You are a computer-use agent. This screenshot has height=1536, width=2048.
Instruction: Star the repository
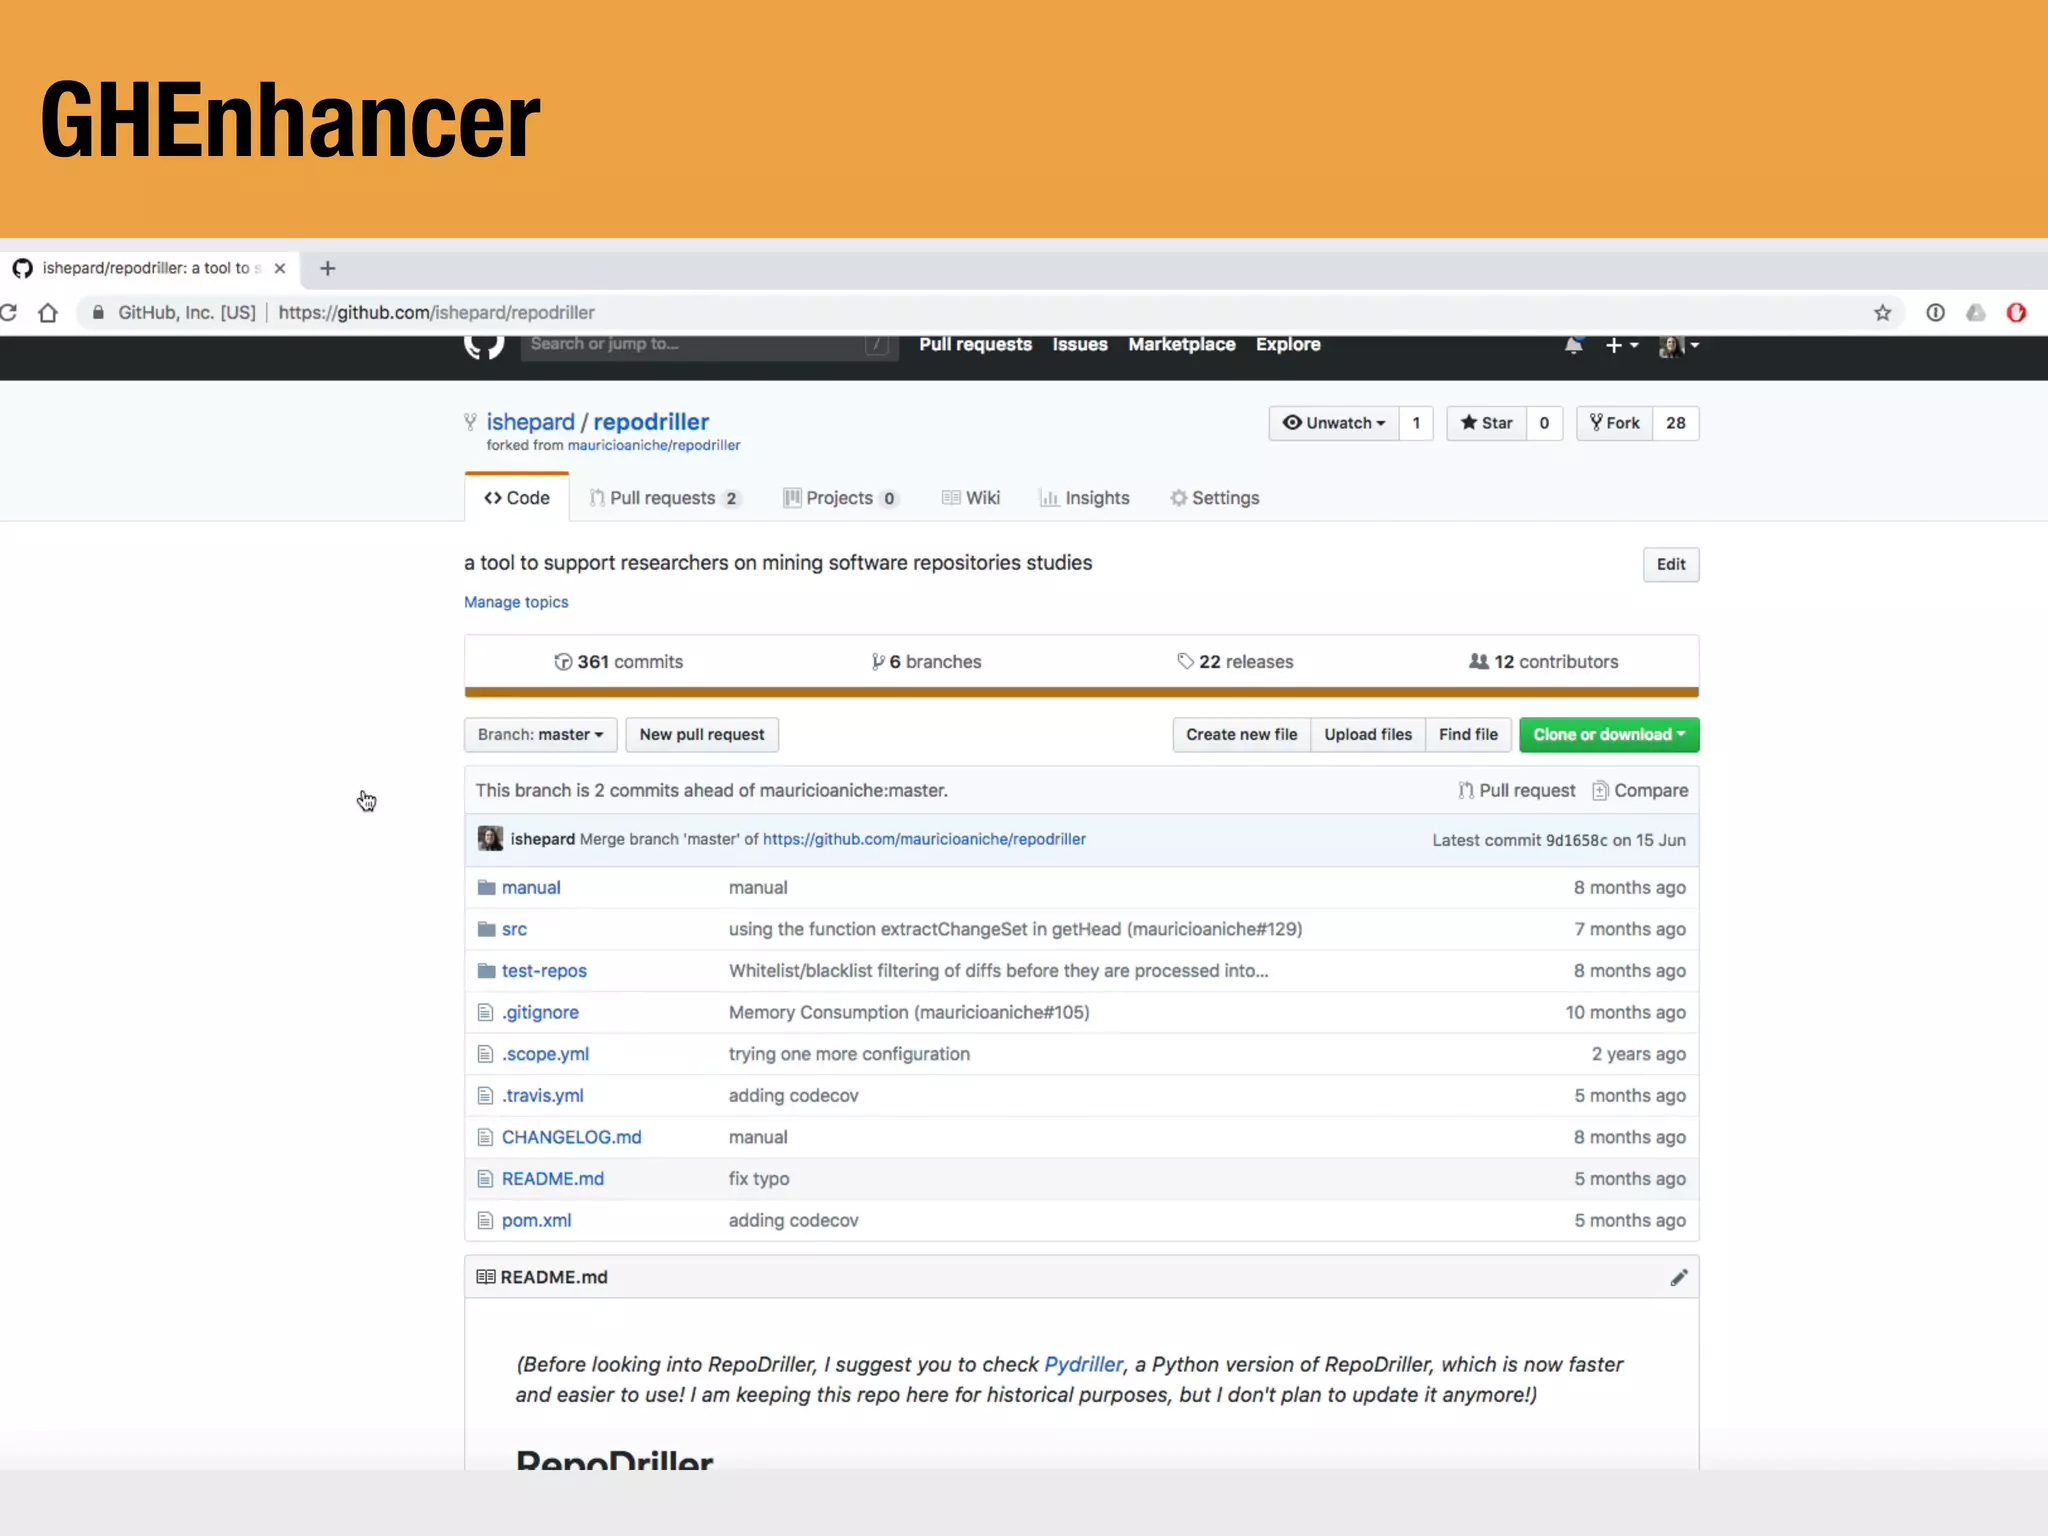(1487, 423)
